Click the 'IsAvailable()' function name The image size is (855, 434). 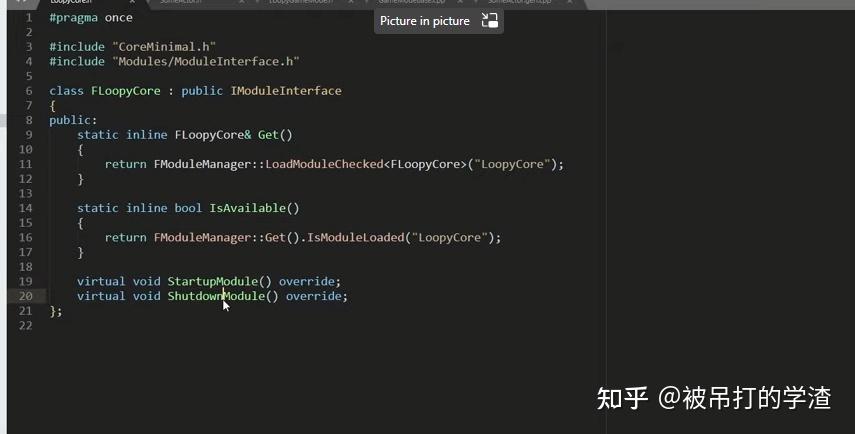click(254, 208)
